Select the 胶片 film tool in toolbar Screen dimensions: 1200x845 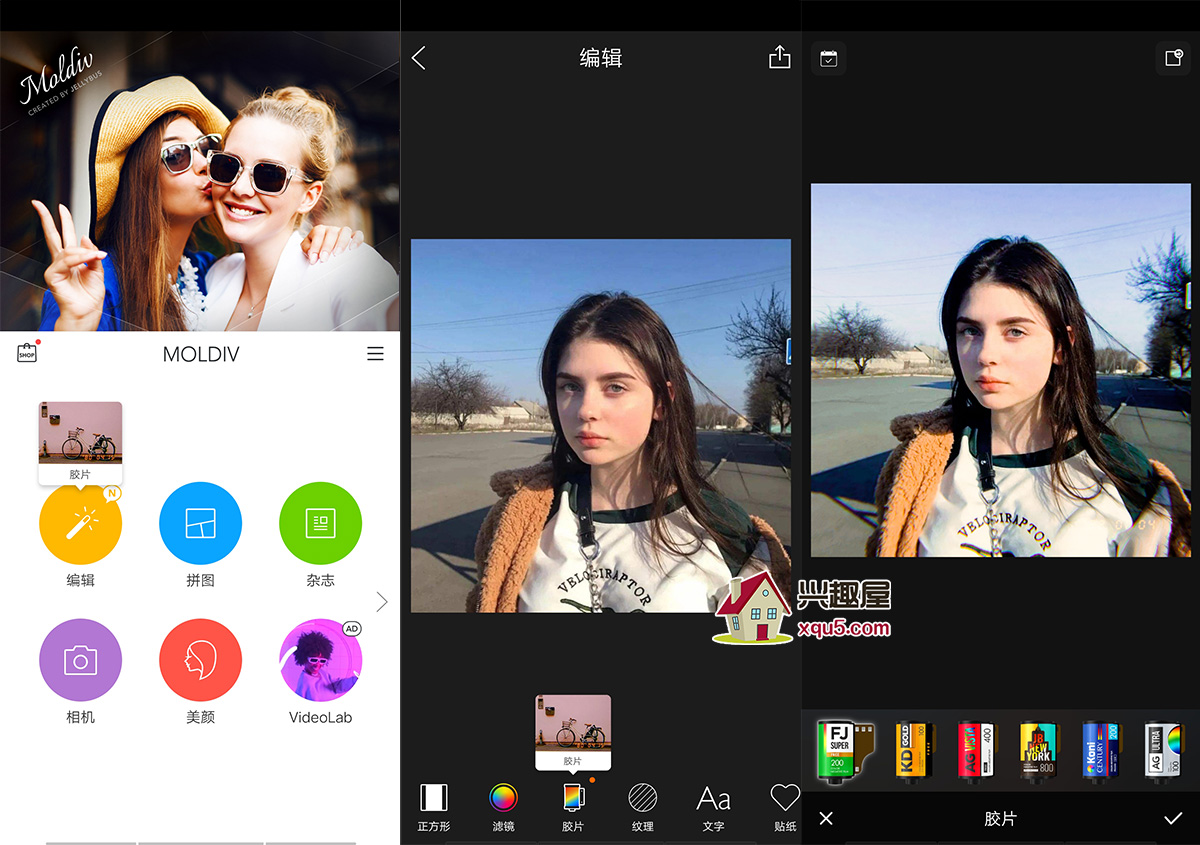[573, 806]
